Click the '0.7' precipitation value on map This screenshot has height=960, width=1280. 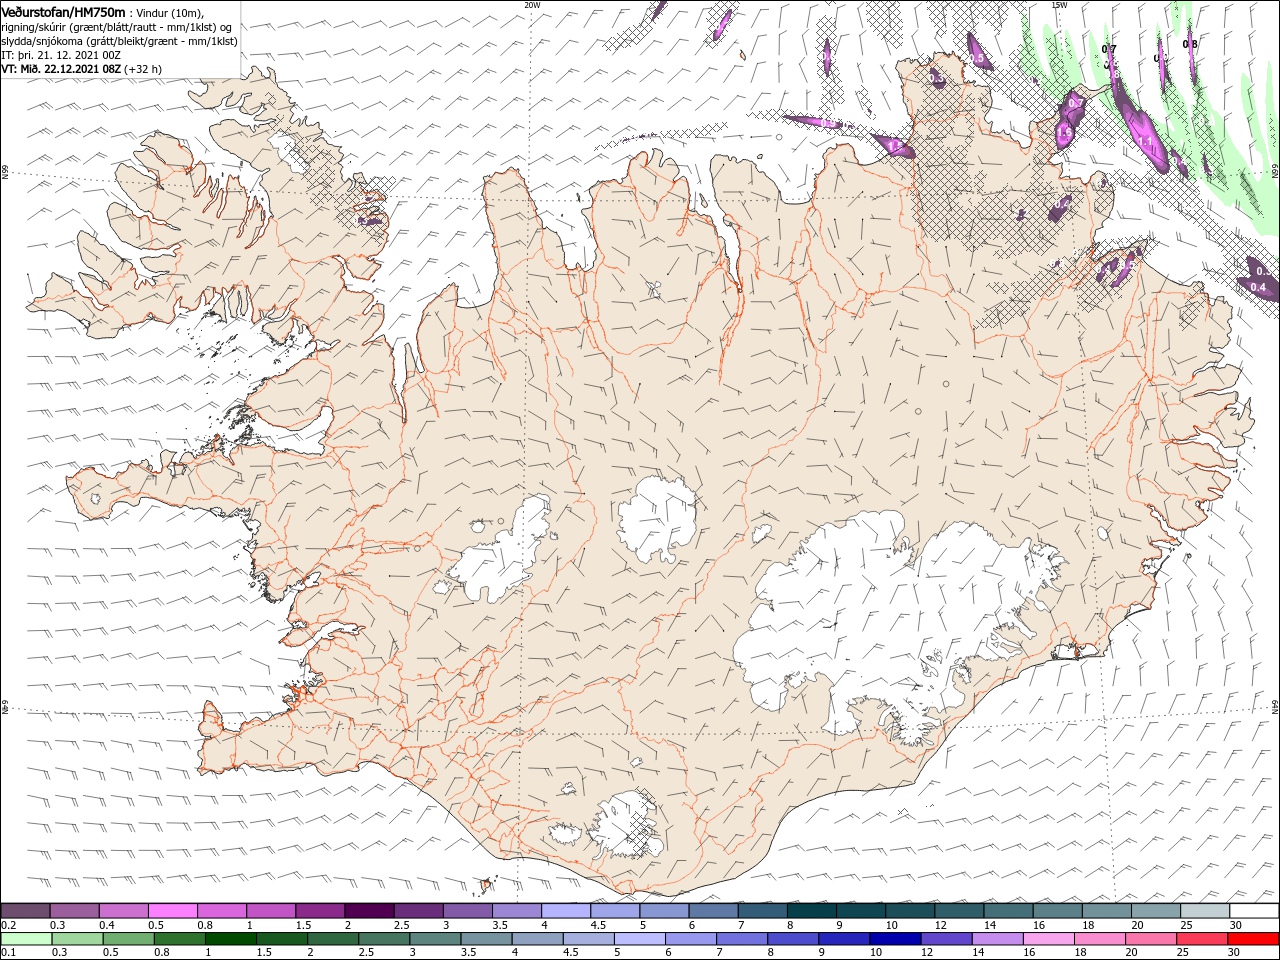(1109, 48)
